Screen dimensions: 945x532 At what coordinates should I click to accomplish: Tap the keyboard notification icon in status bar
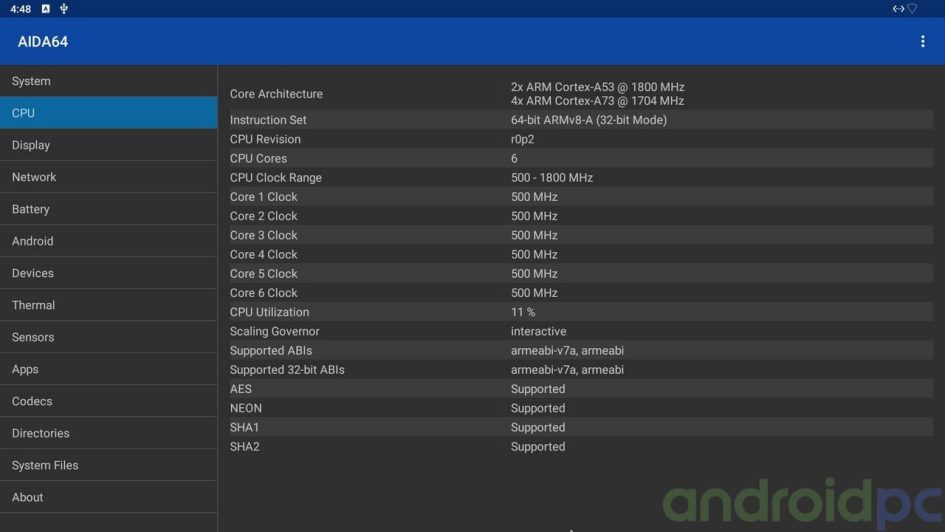point(46,8)
